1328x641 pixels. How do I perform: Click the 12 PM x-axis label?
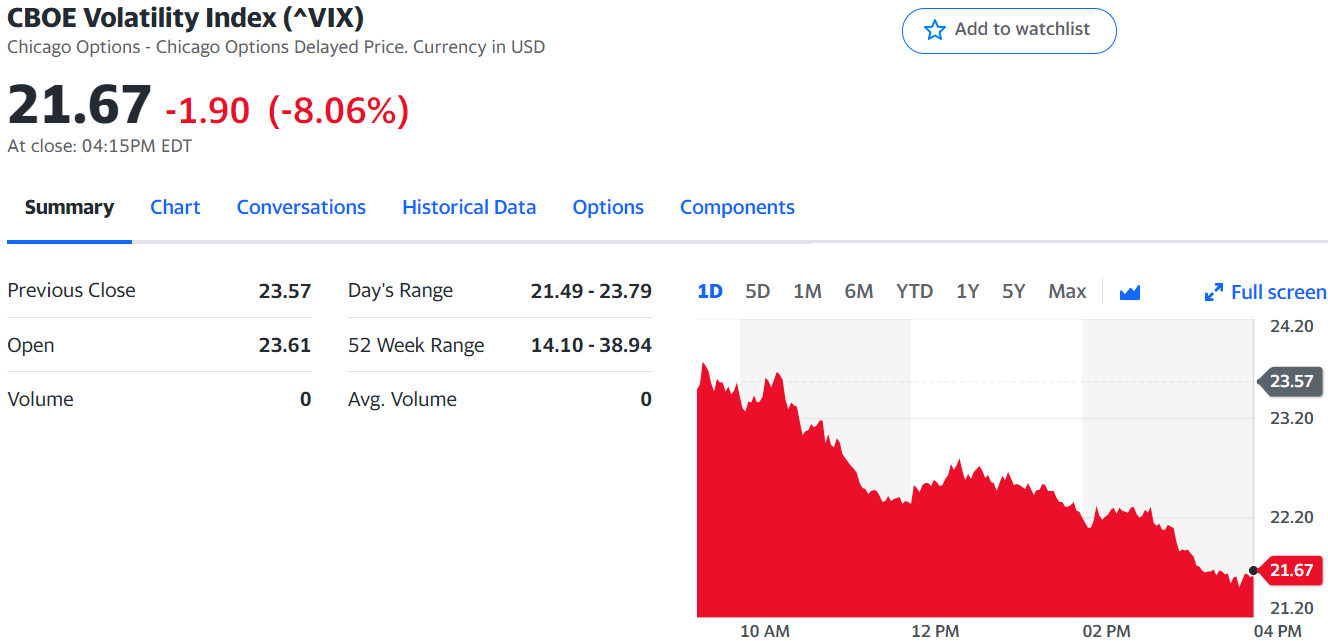click(x=935, y=631)
